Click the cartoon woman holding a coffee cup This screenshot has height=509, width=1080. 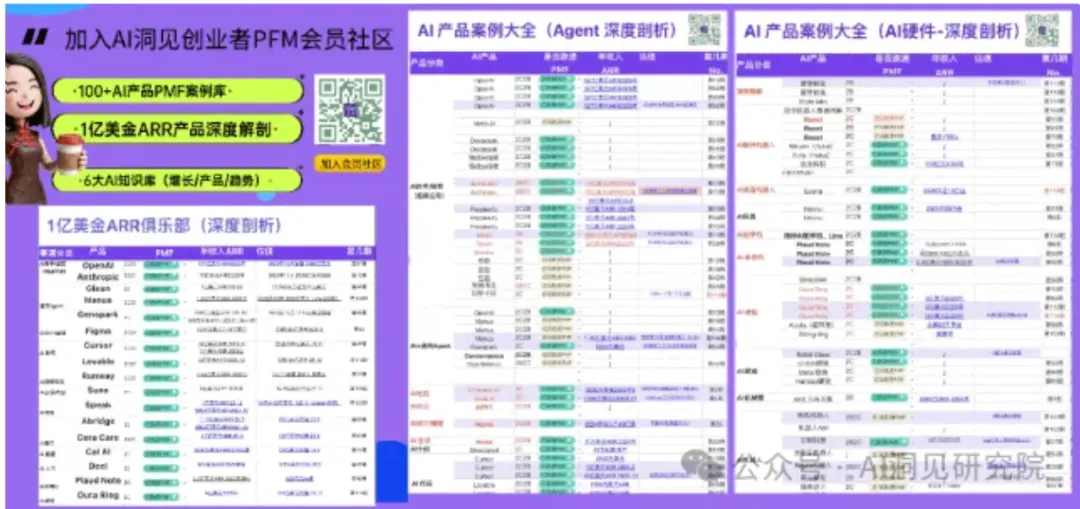tap(43, 129)
